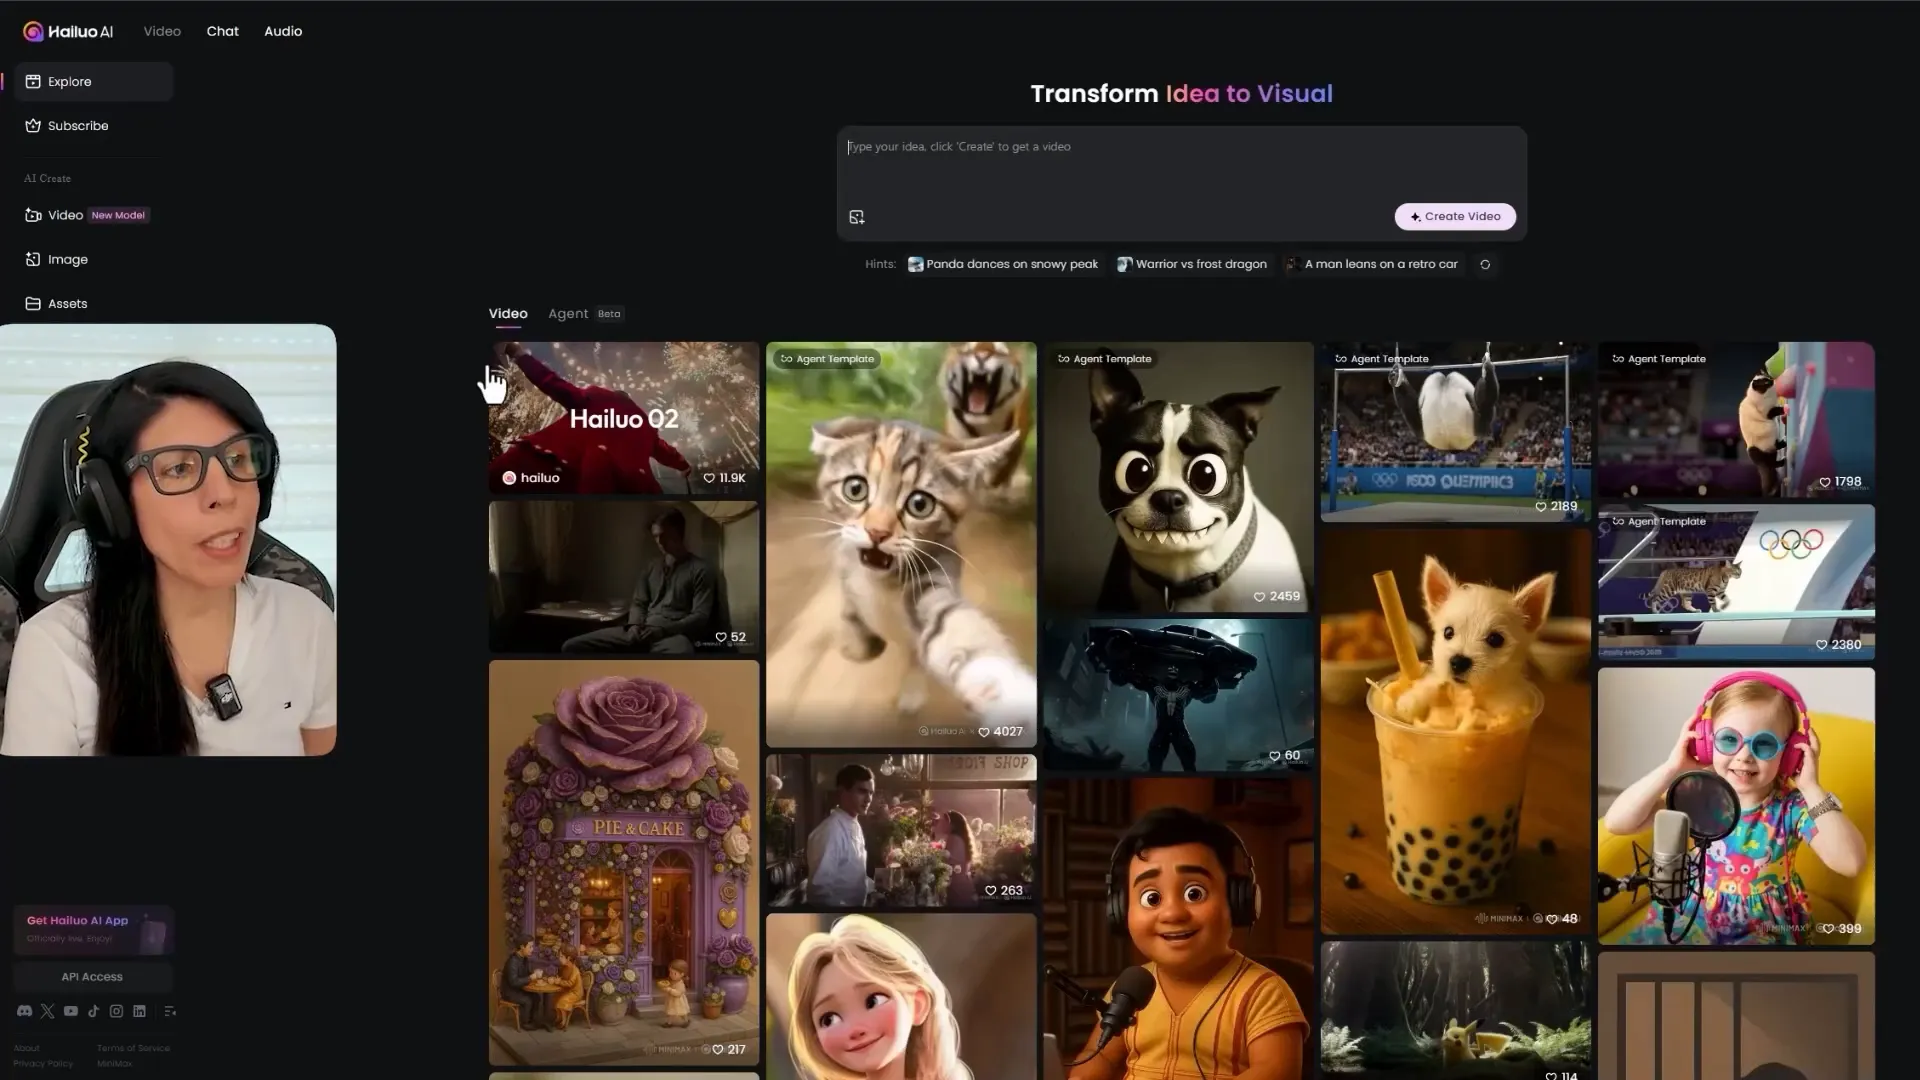Click the API Access button
The width and height of the screenshot is (1920, 1080).
(93, 977)
